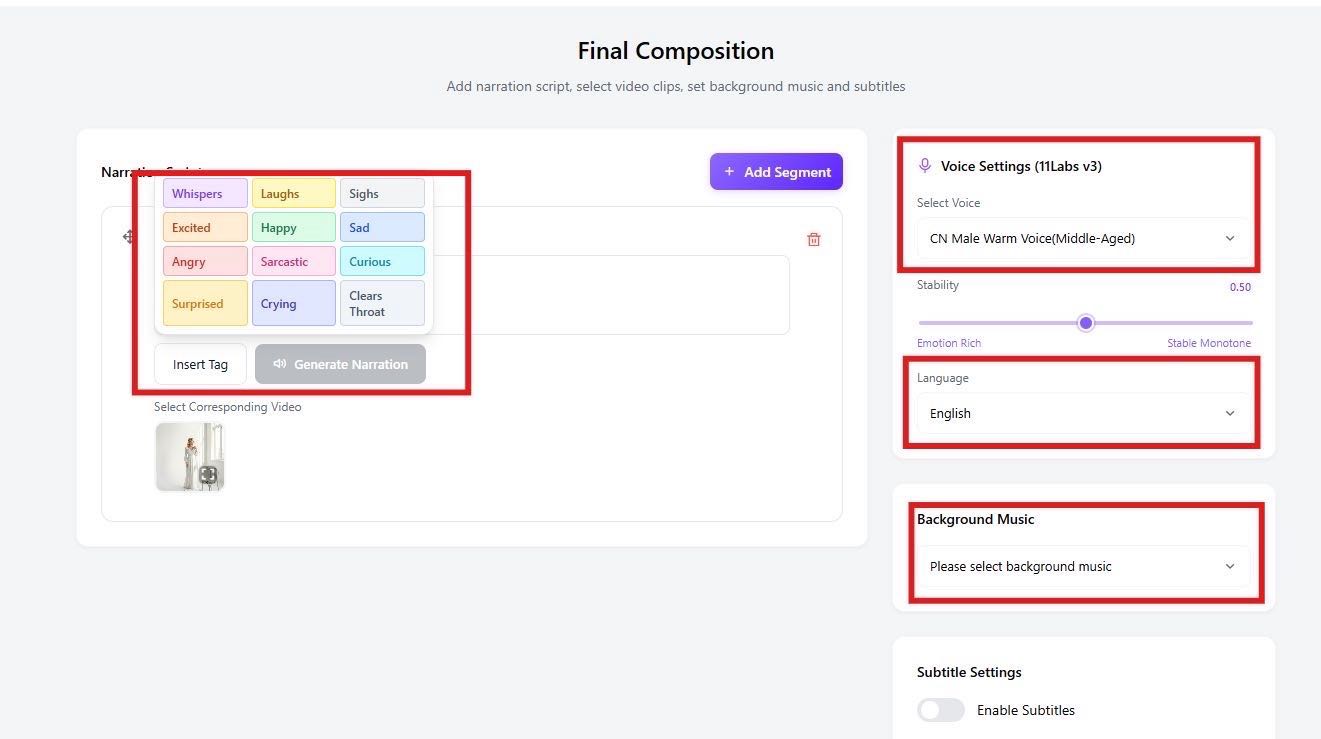Click the drag handle on the segment
Viewport: 1321px width, 739px height.
(129, 237)
